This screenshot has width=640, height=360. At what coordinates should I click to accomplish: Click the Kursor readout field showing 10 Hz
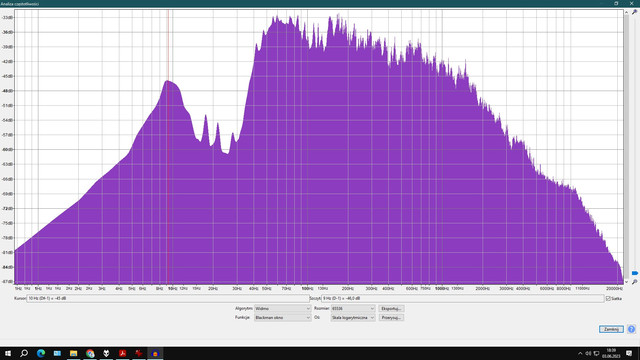pos(167,299)
